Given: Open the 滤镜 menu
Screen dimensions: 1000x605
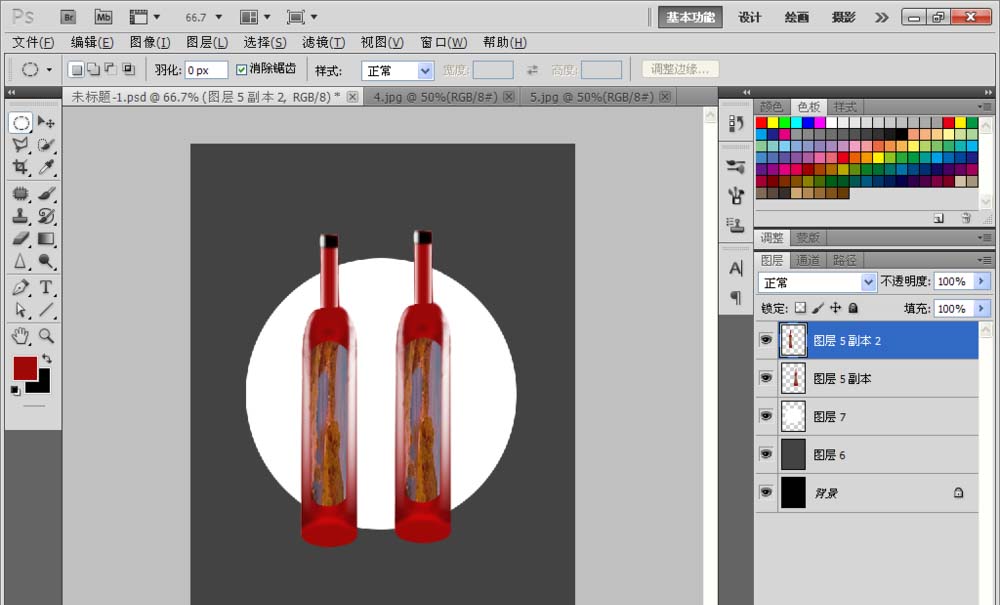Looking at the screenshot, I should click(x=323, y=42).
